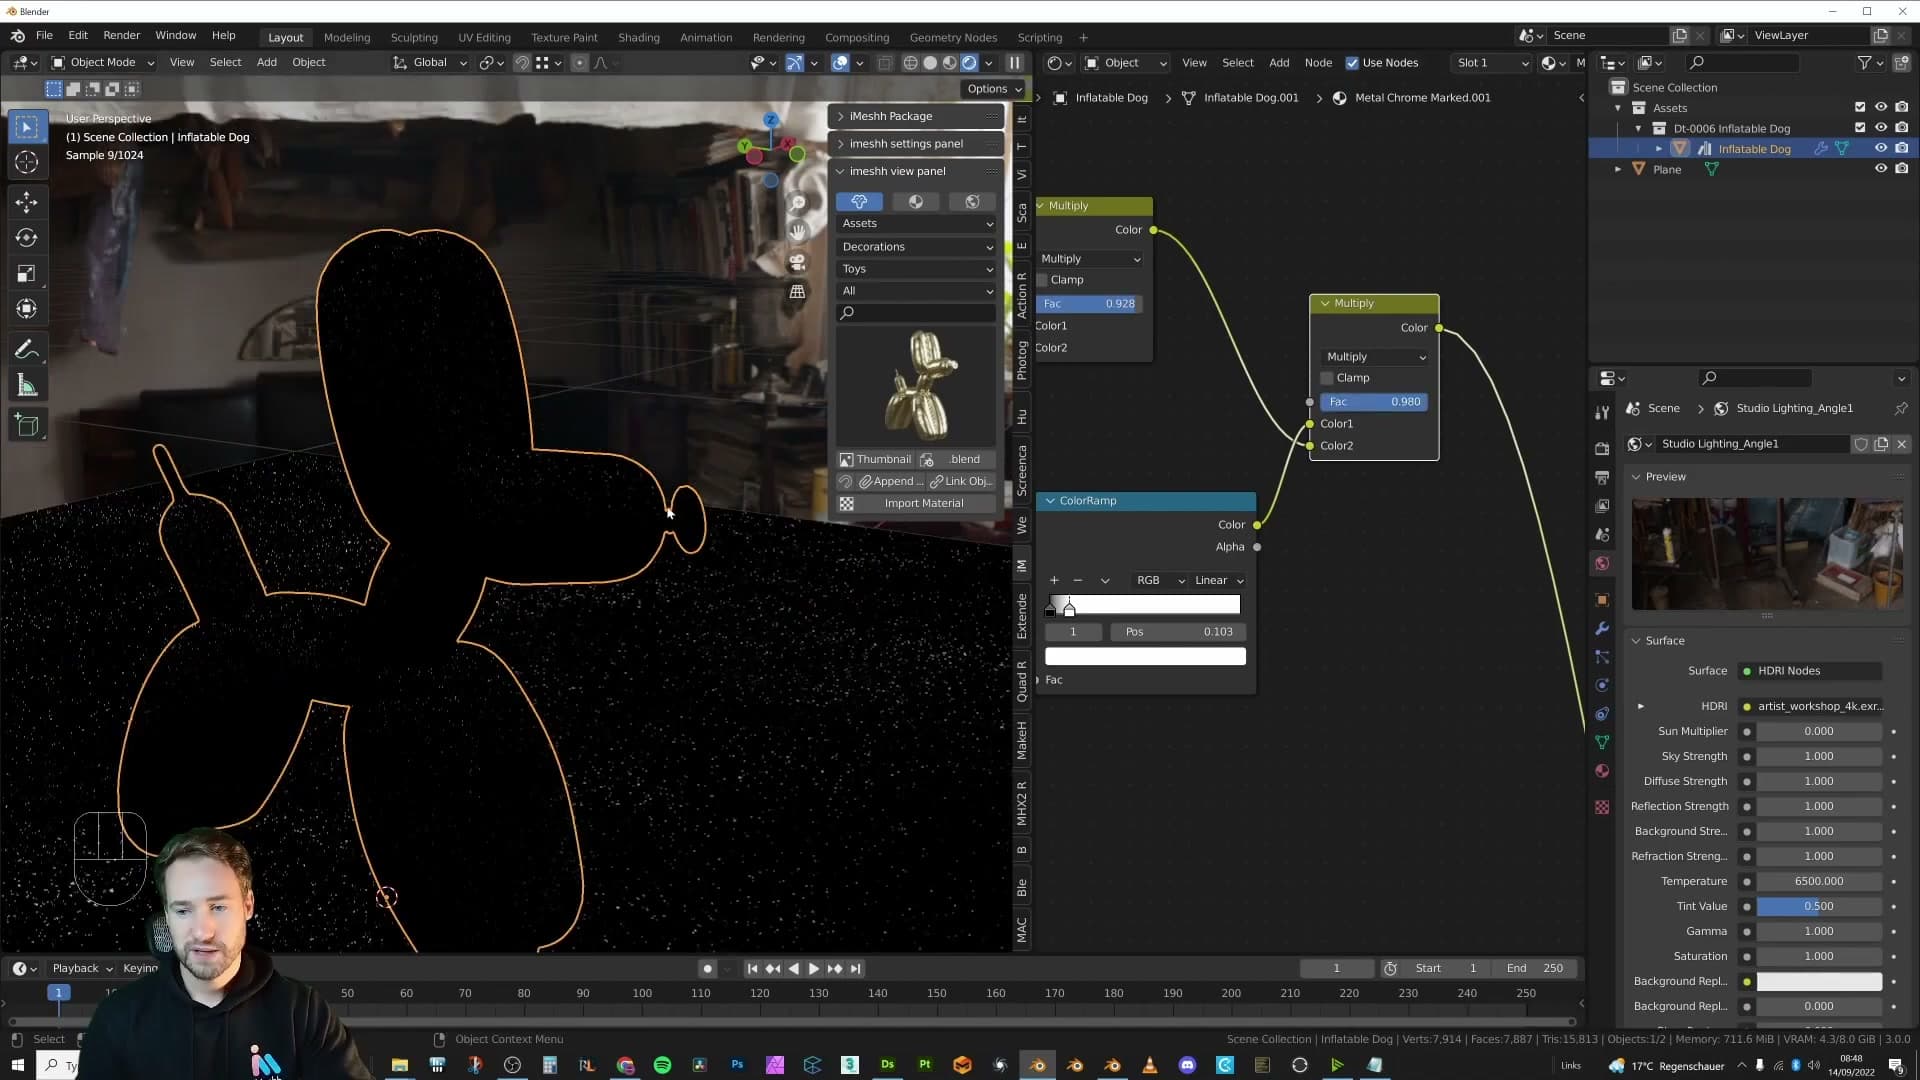
Task: Select the Measure tool
Action: click(x=27, y=386)
